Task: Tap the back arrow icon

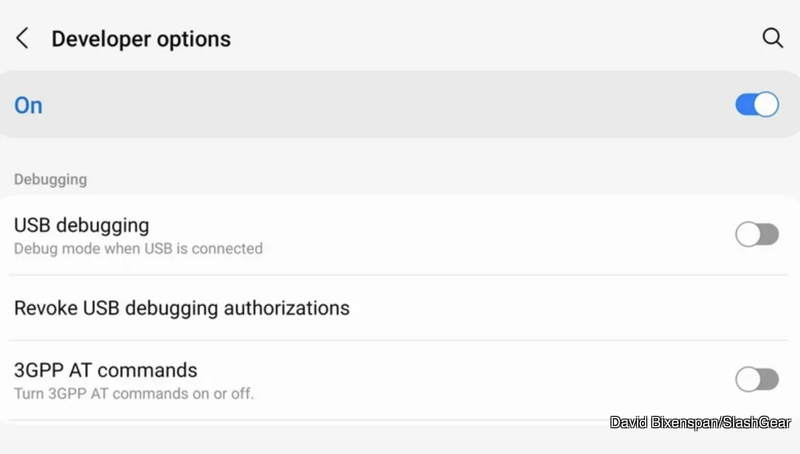Action: 22,39
